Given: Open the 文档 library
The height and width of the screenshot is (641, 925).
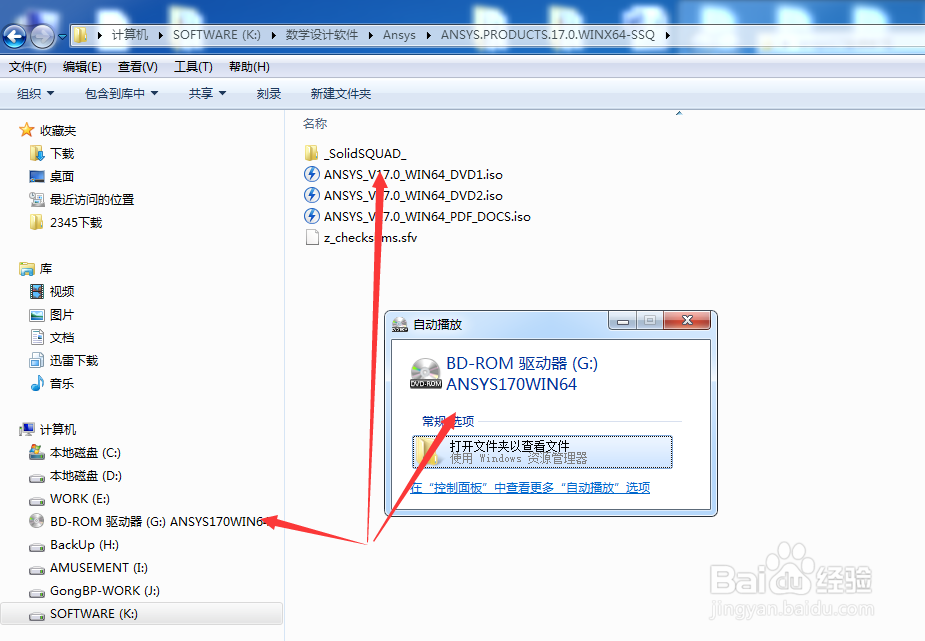Looking at the screenshot, I should point(61,337).
